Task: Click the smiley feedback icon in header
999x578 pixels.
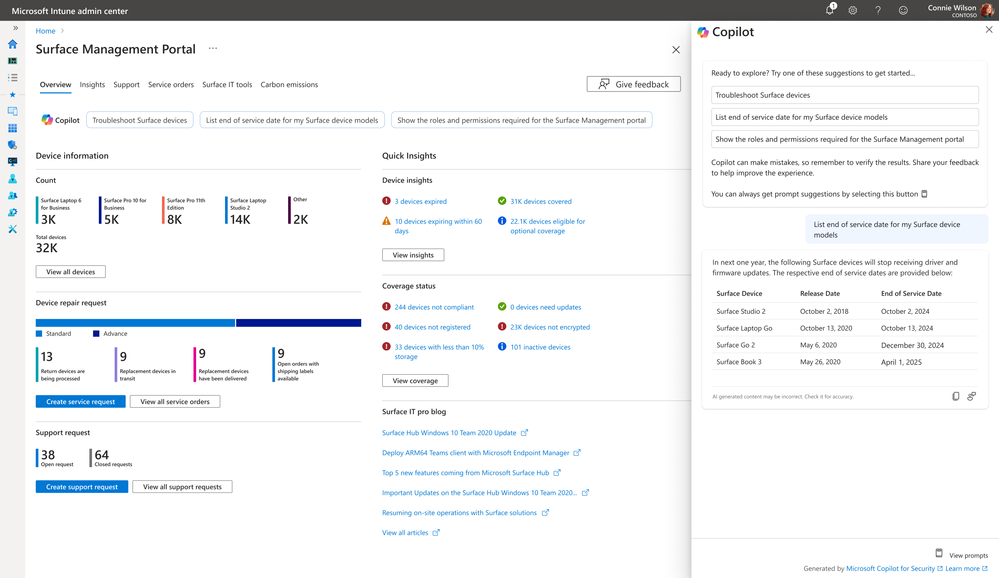Action: [x=903, y=10]
